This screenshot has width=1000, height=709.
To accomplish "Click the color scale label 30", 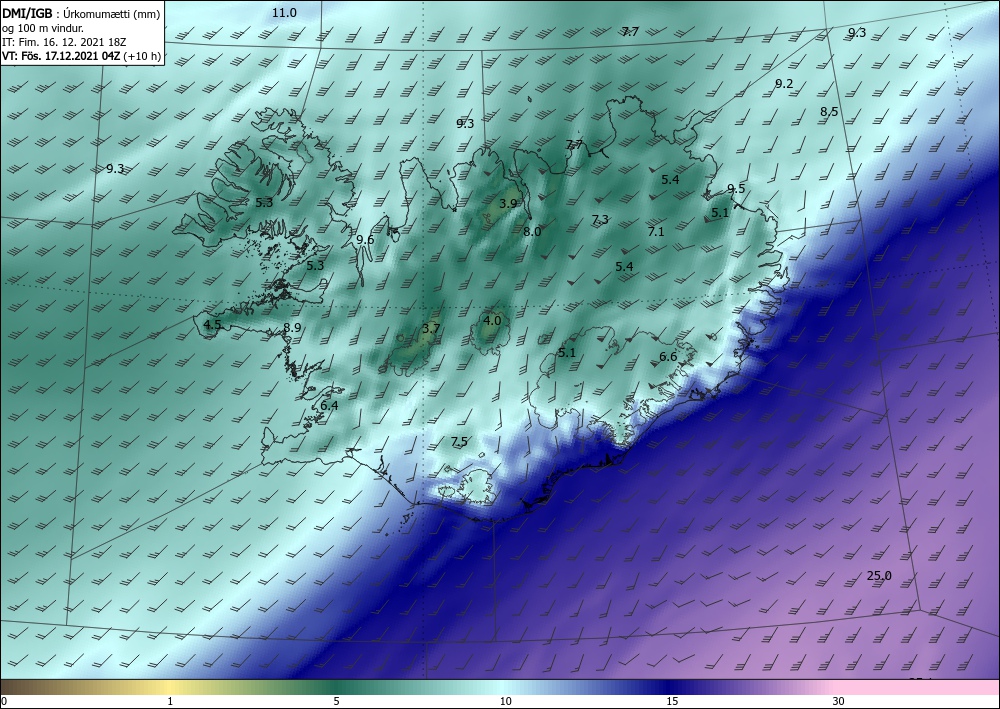I will tap(838, 702).
